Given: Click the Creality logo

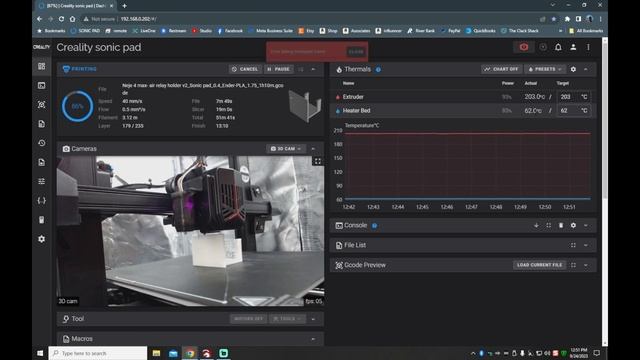Looking at the screenshot, I should coord(41,47).
